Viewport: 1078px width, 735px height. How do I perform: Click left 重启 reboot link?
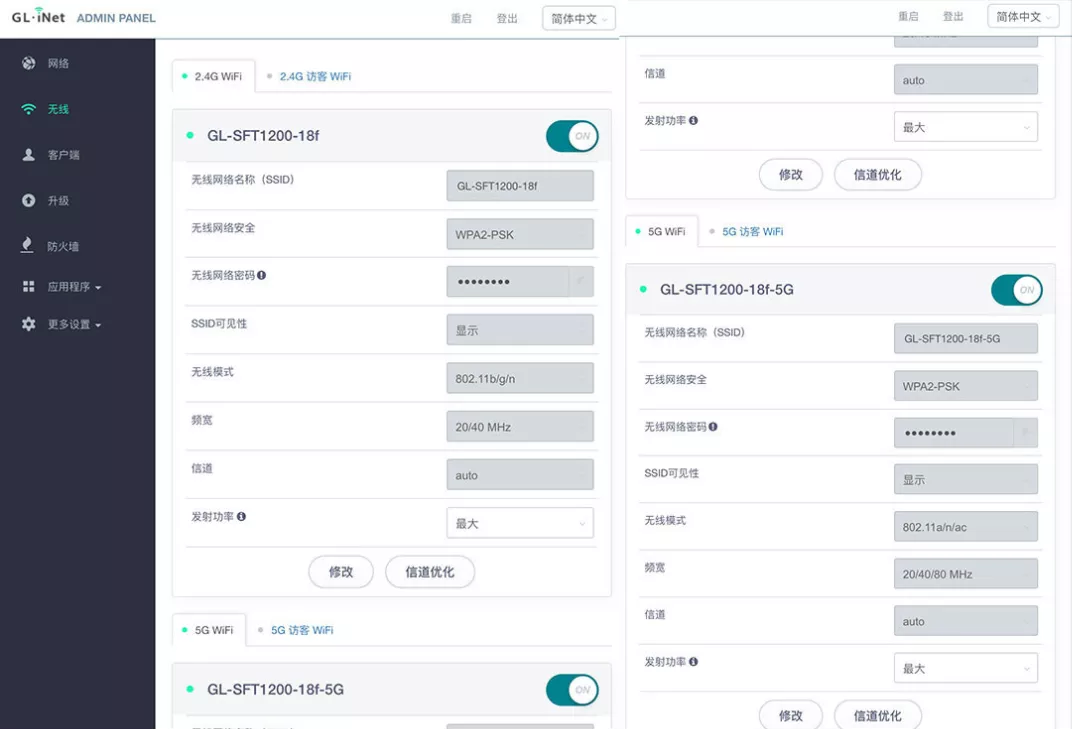pos(461,19)
